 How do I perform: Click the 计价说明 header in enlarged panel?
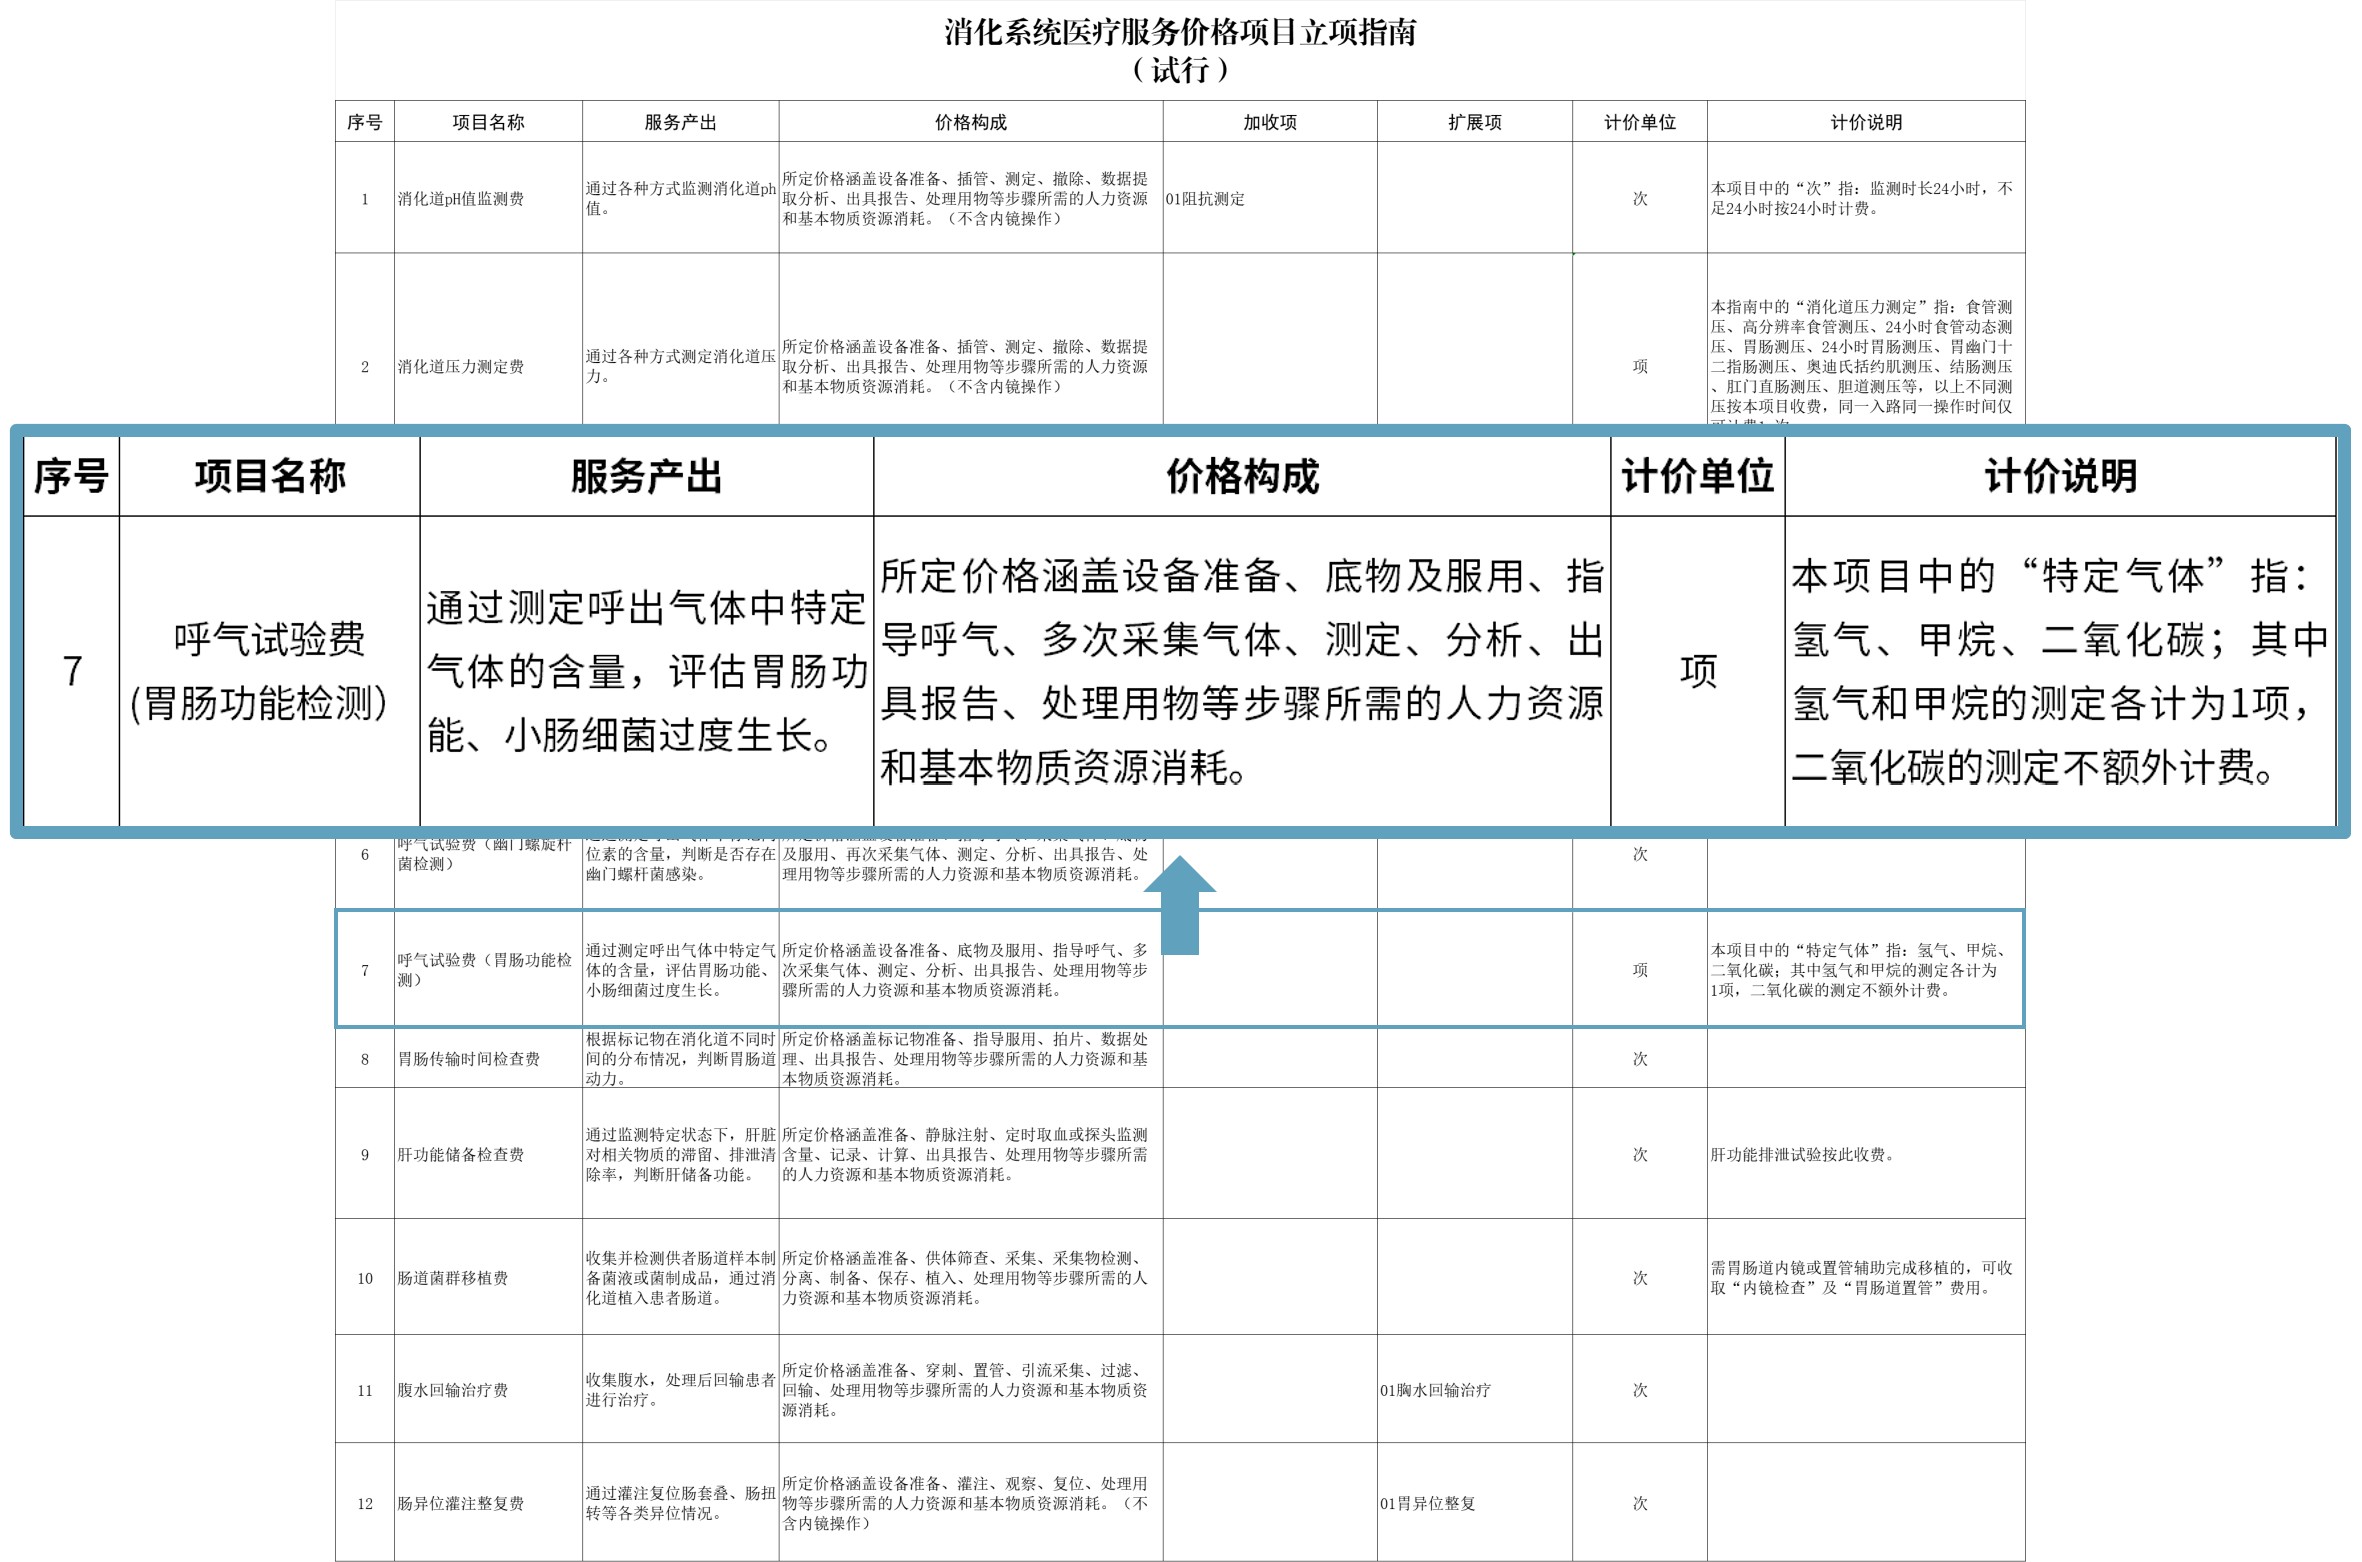pyautogui.click(x=2060, y=476)
